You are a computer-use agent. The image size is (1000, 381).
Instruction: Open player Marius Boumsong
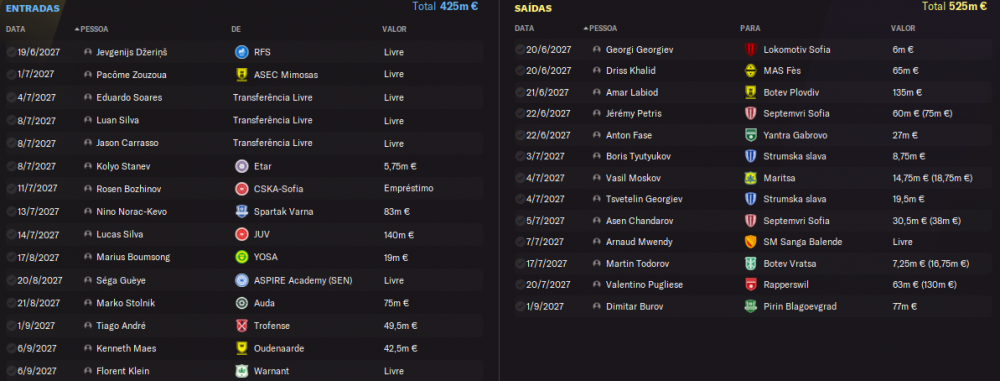[x=133, y=257]
